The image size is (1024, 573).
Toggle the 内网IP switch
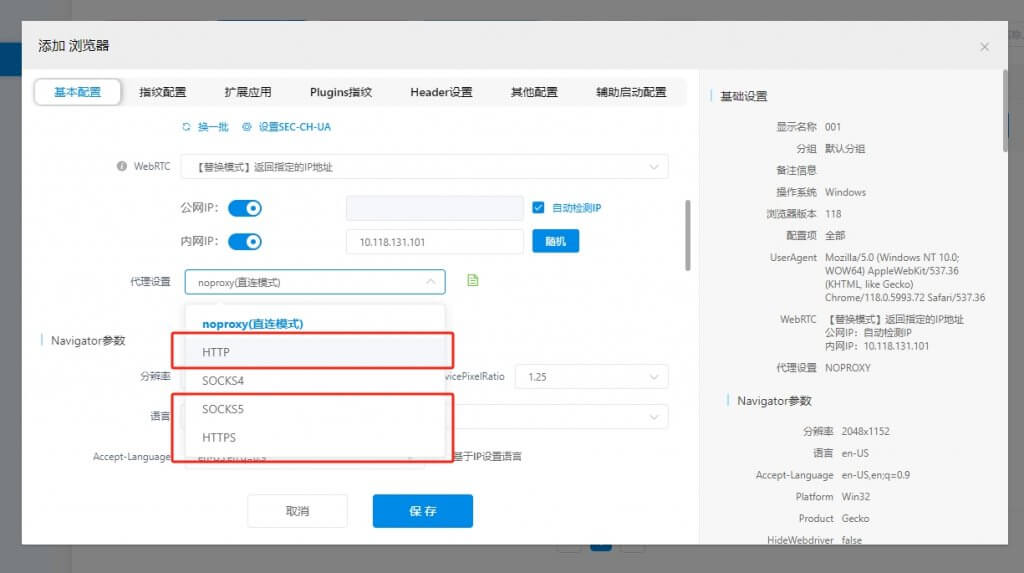tap(245, 242)
